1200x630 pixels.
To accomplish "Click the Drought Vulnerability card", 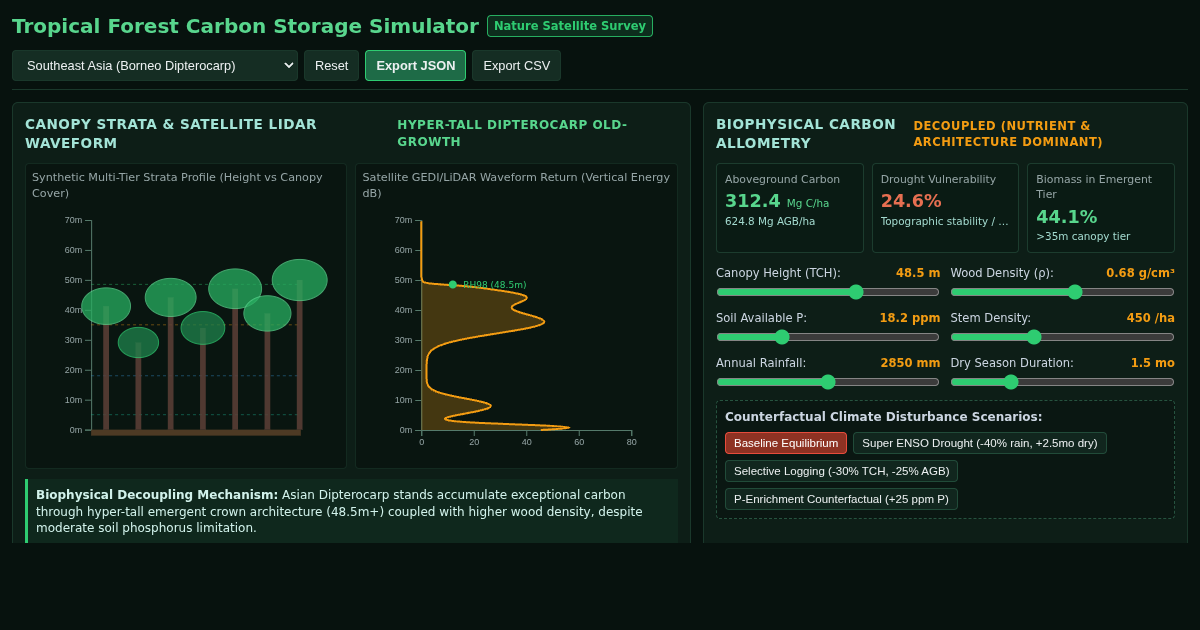I will click(945, 208).
